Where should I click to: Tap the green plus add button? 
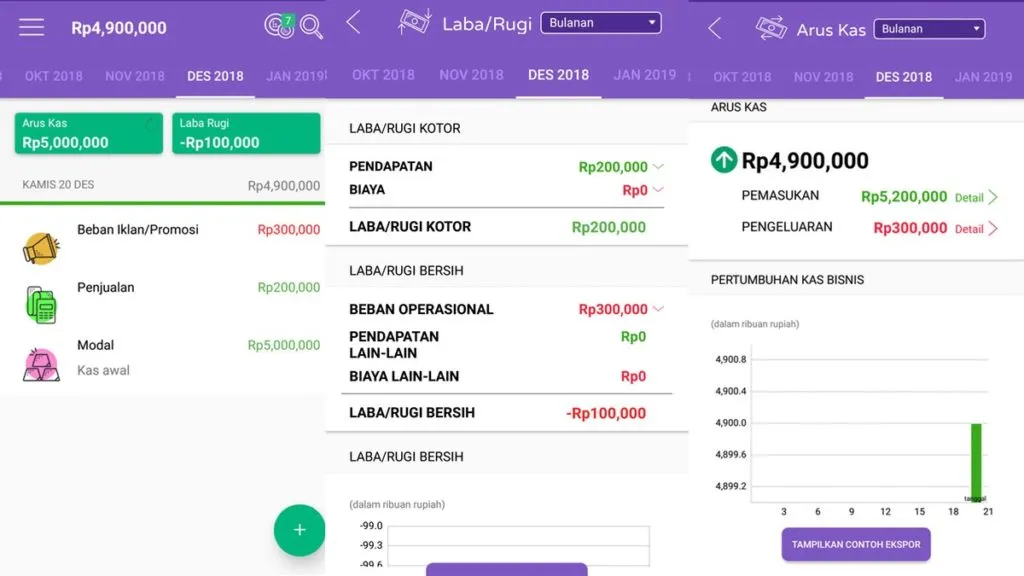[x=299, y=530]
